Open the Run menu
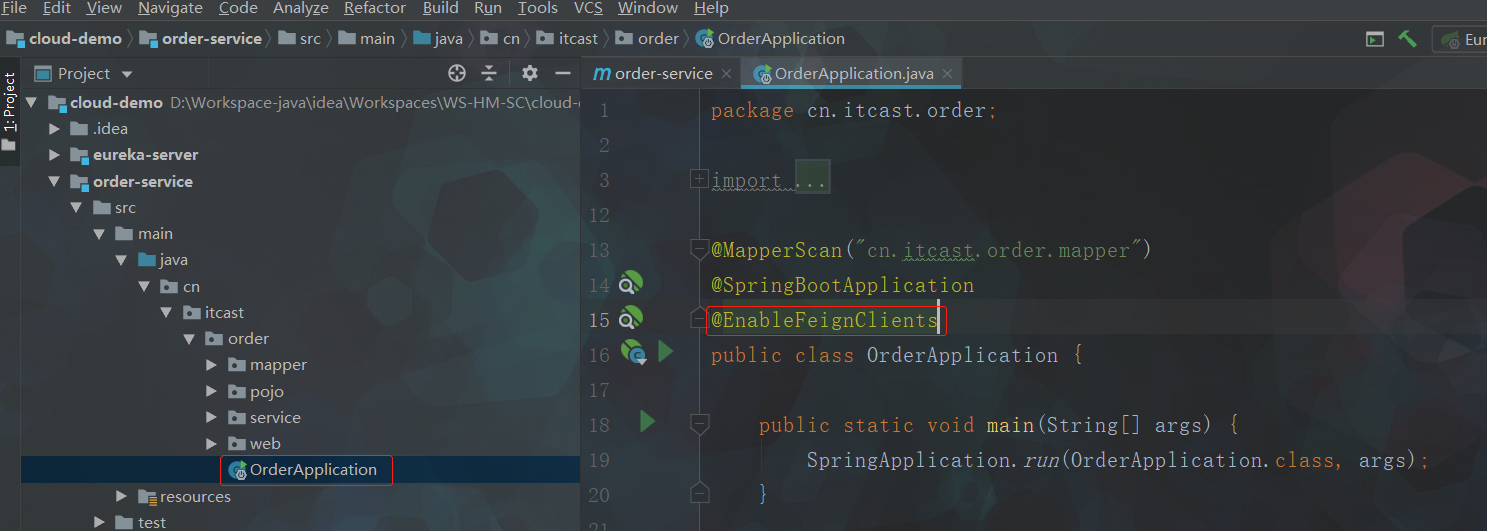 [x=488, y=8]
